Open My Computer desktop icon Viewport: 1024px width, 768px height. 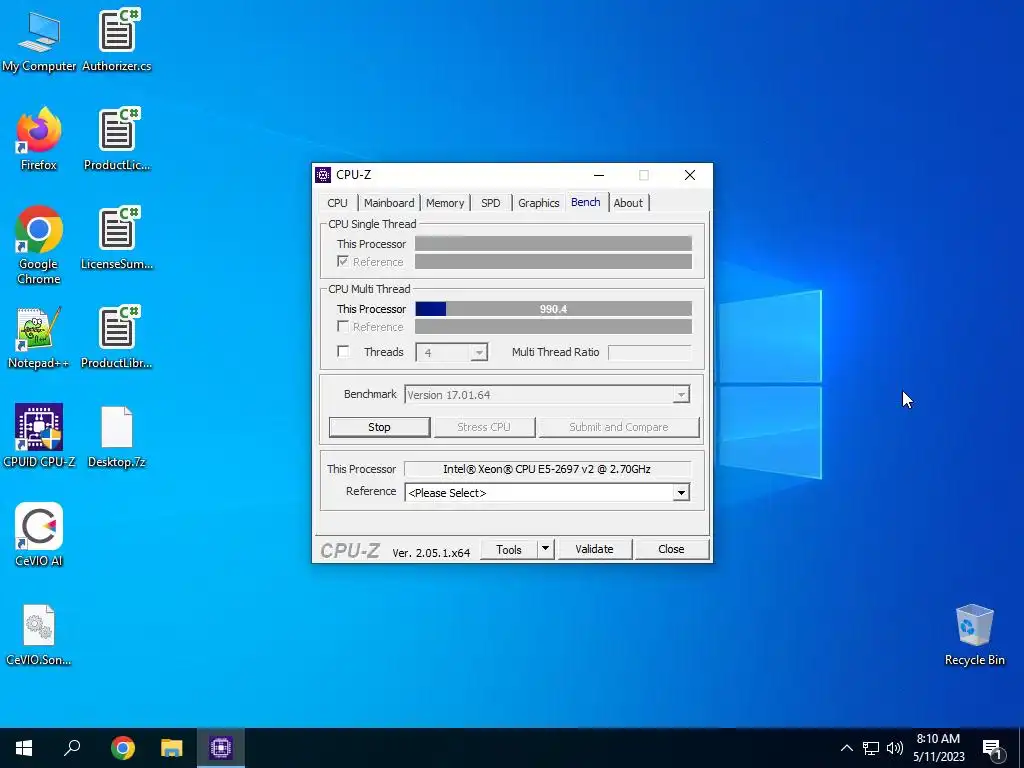(39, 40)
